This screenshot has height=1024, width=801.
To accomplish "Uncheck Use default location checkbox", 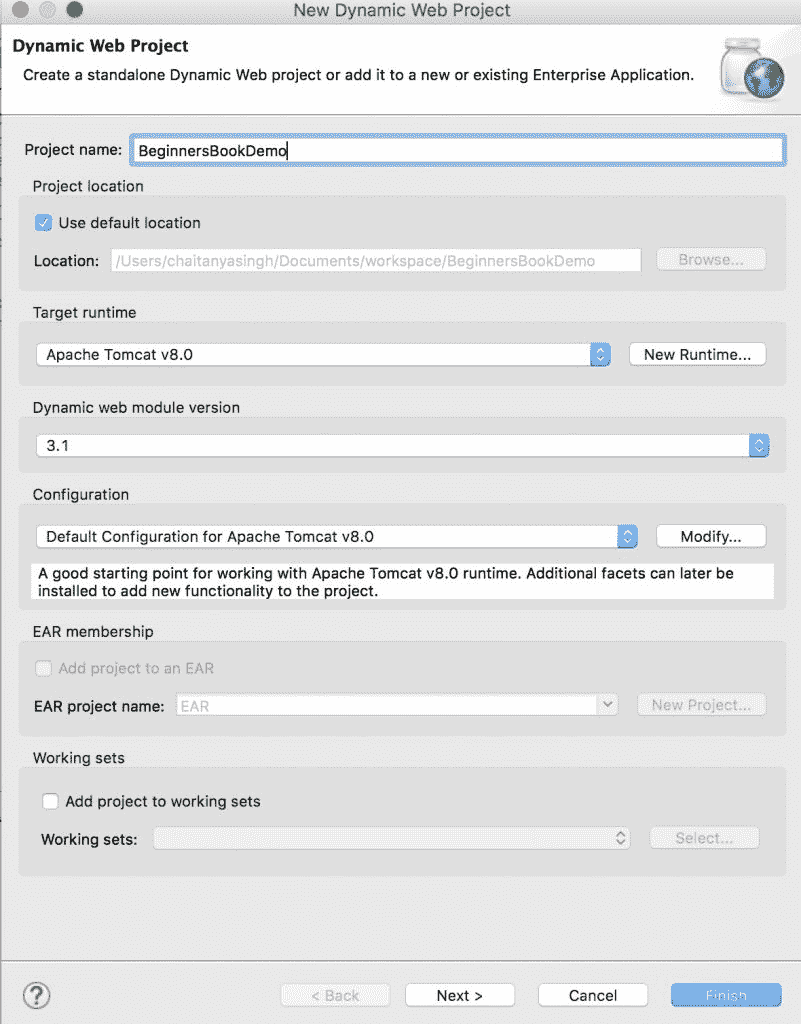I will (43, 223).
